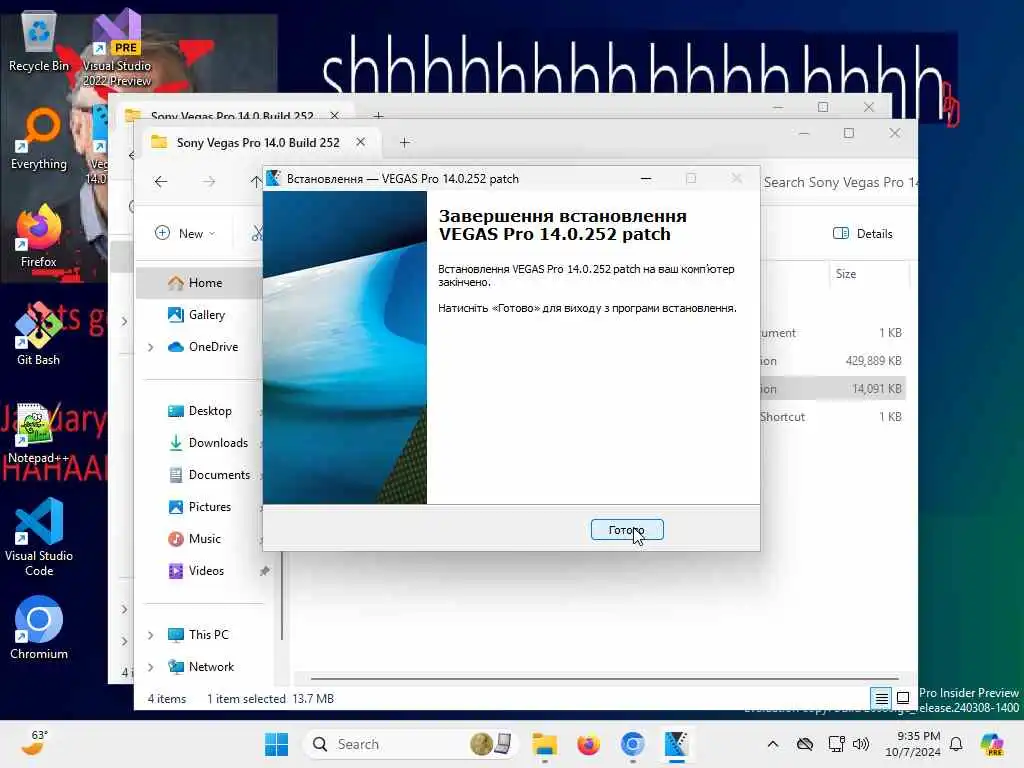Expand the OneDrive tree node
1024x768 pixels.
tap(151, 347)
